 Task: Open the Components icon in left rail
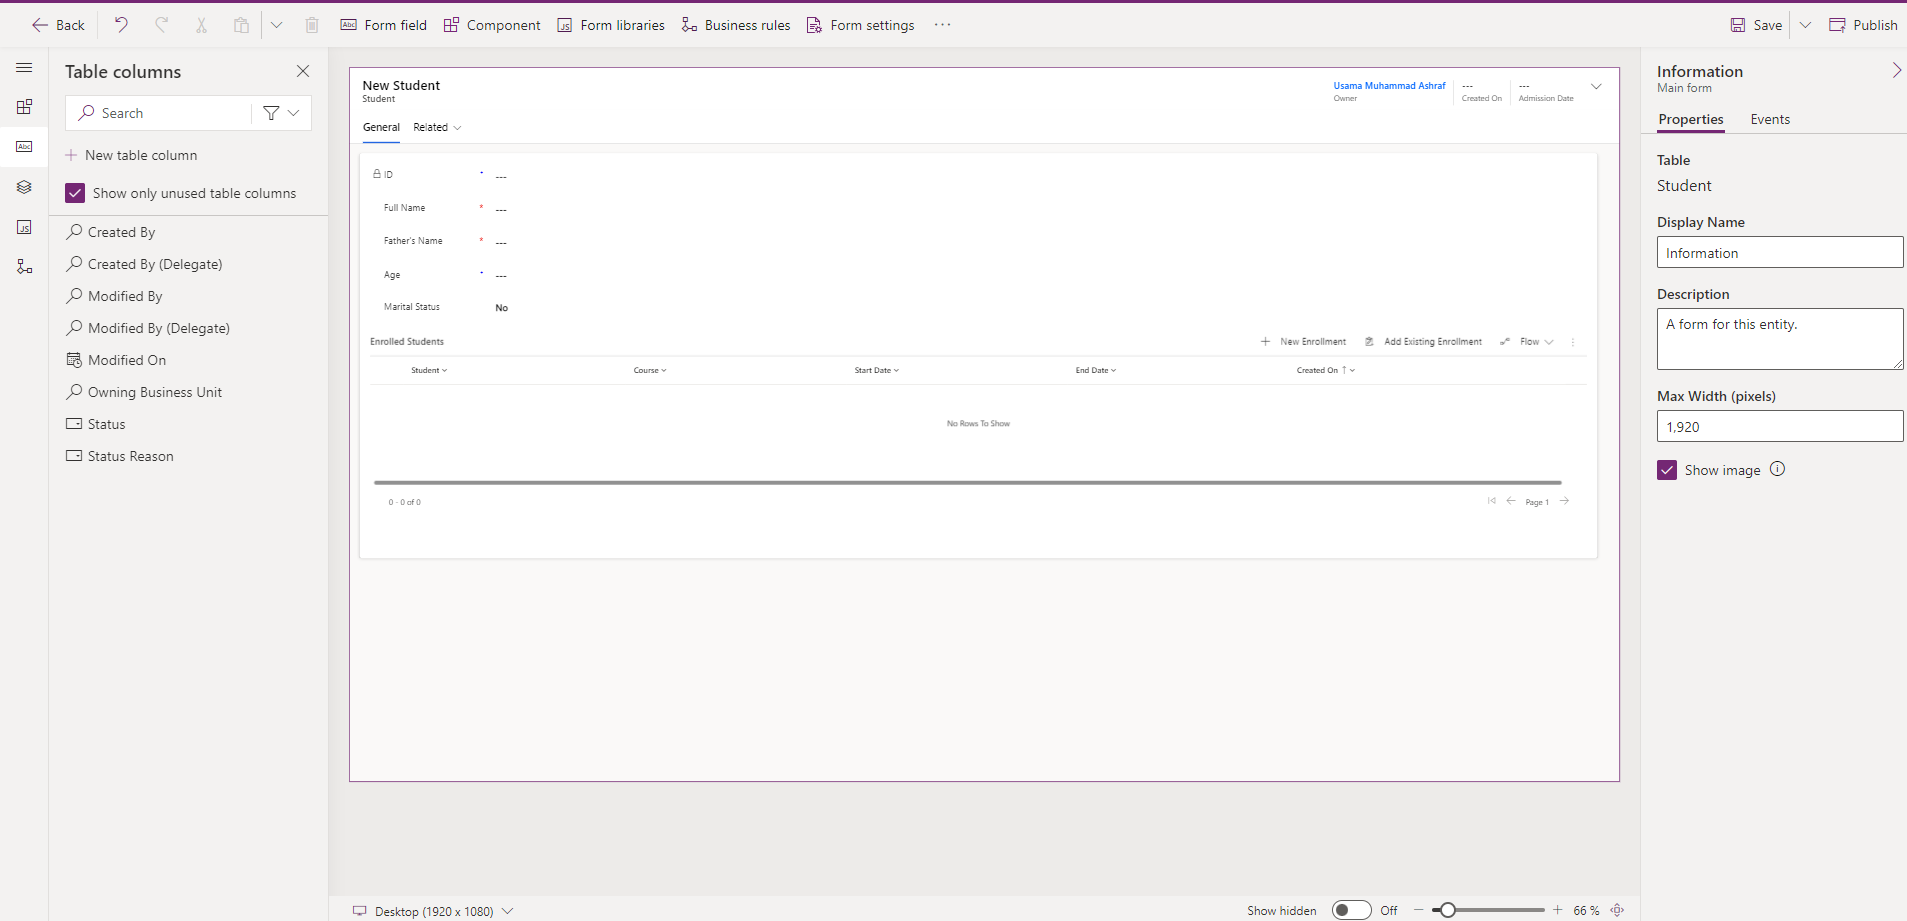tap(24, 107)
